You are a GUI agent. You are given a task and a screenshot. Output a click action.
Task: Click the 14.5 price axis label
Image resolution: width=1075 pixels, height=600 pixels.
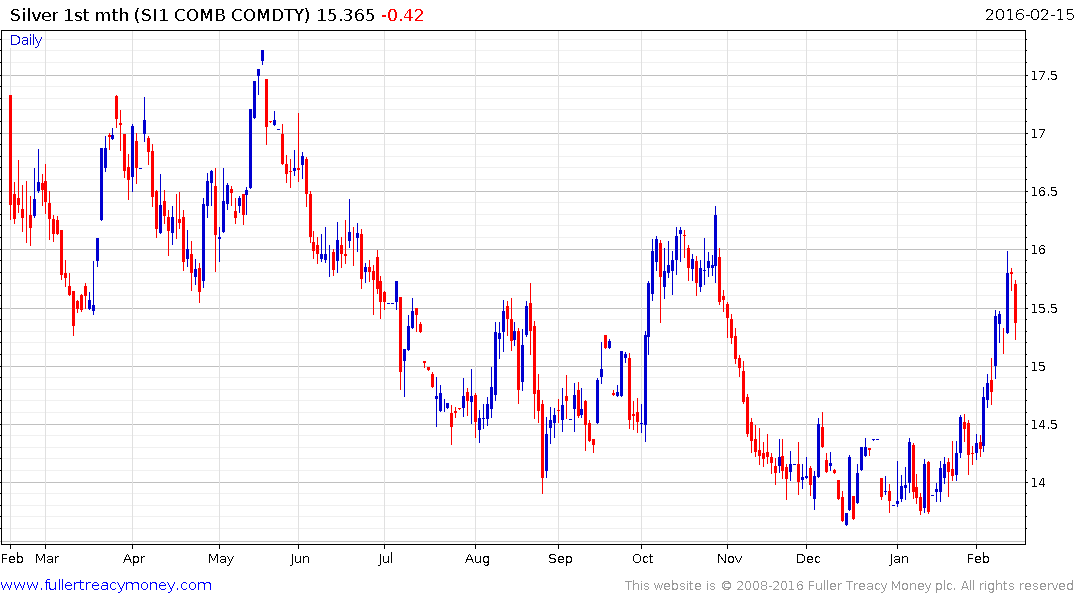[x=1044, y=425]
